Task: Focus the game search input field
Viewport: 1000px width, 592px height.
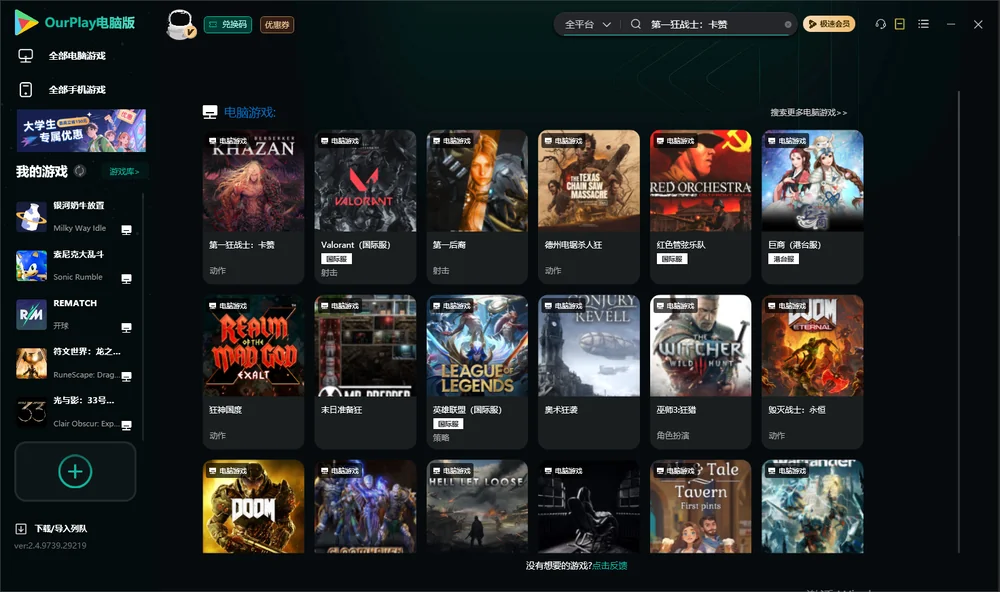Action: 714,24
